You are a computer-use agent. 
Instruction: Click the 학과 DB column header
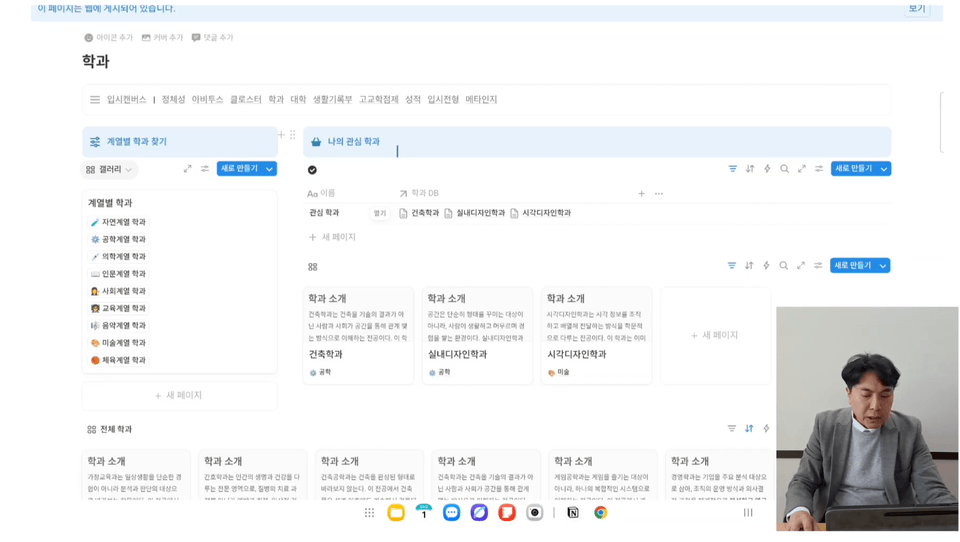click(419, 194)
